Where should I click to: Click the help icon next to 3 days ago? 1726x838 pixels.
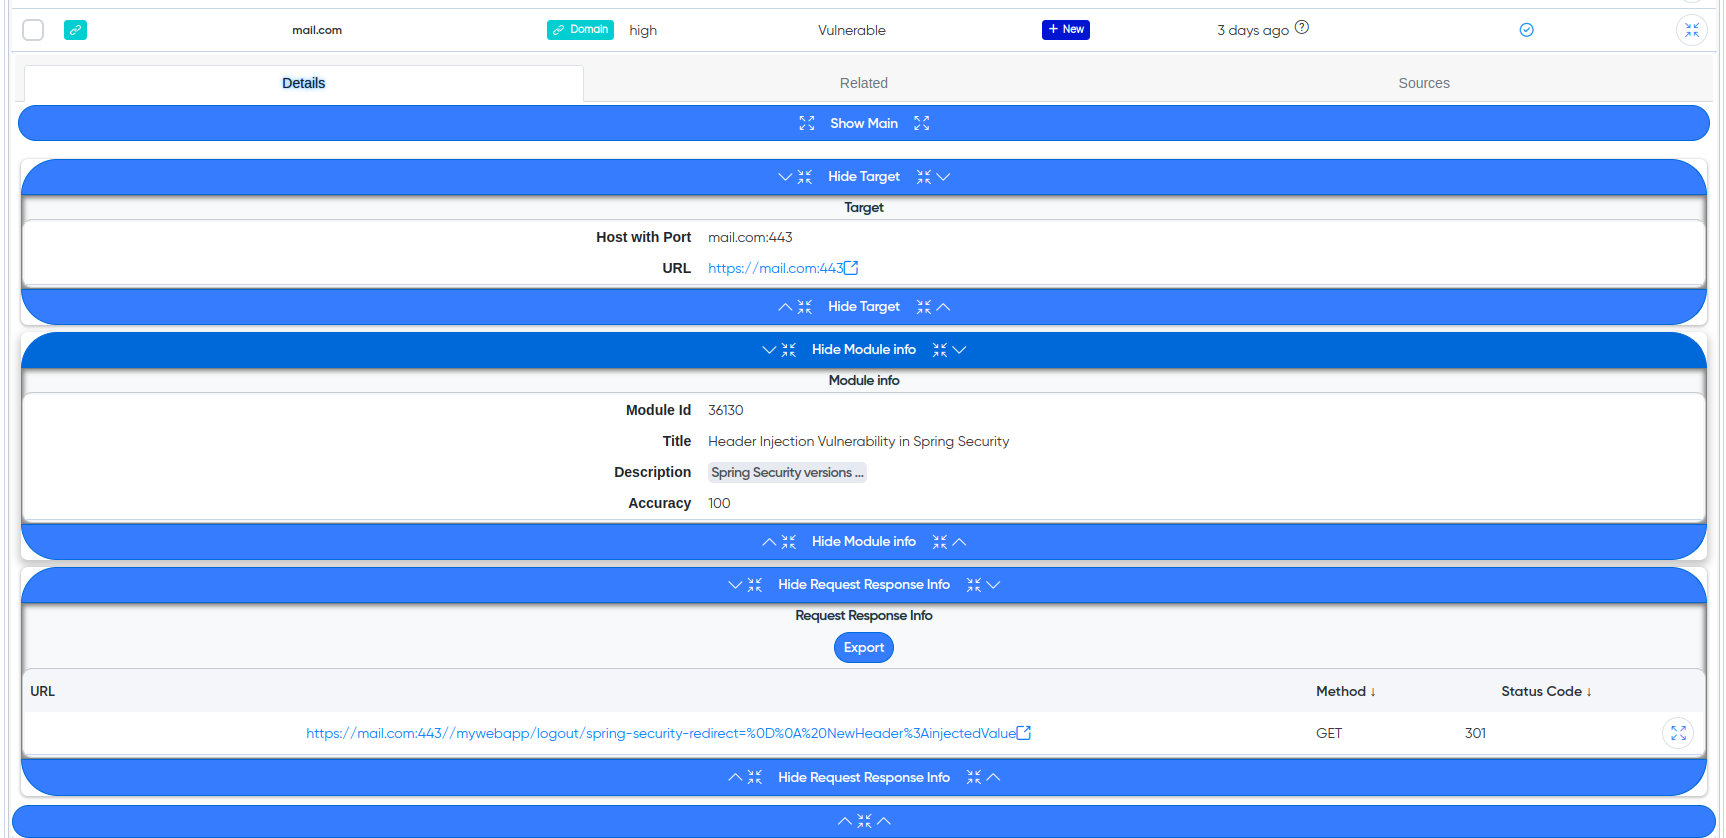click(x=1301, y=28)
